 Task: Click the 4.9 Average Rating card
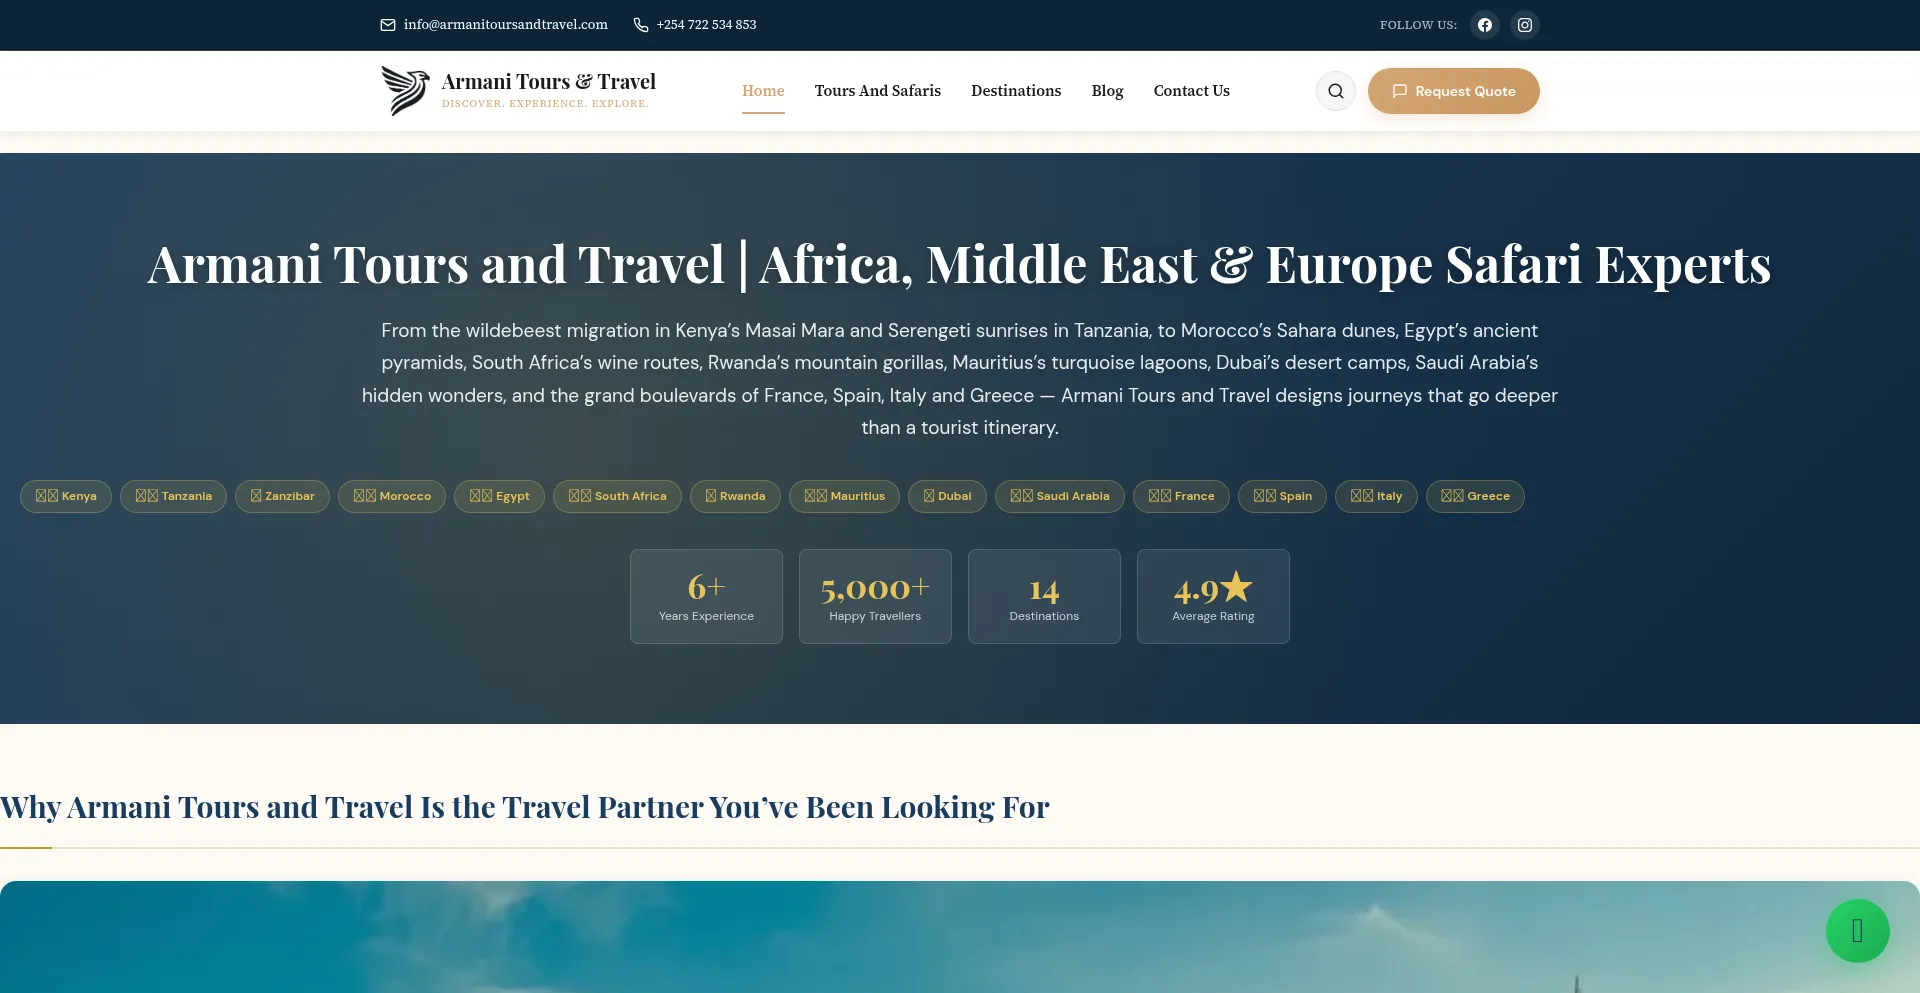pyautogui.click(x=1213, y=596)
